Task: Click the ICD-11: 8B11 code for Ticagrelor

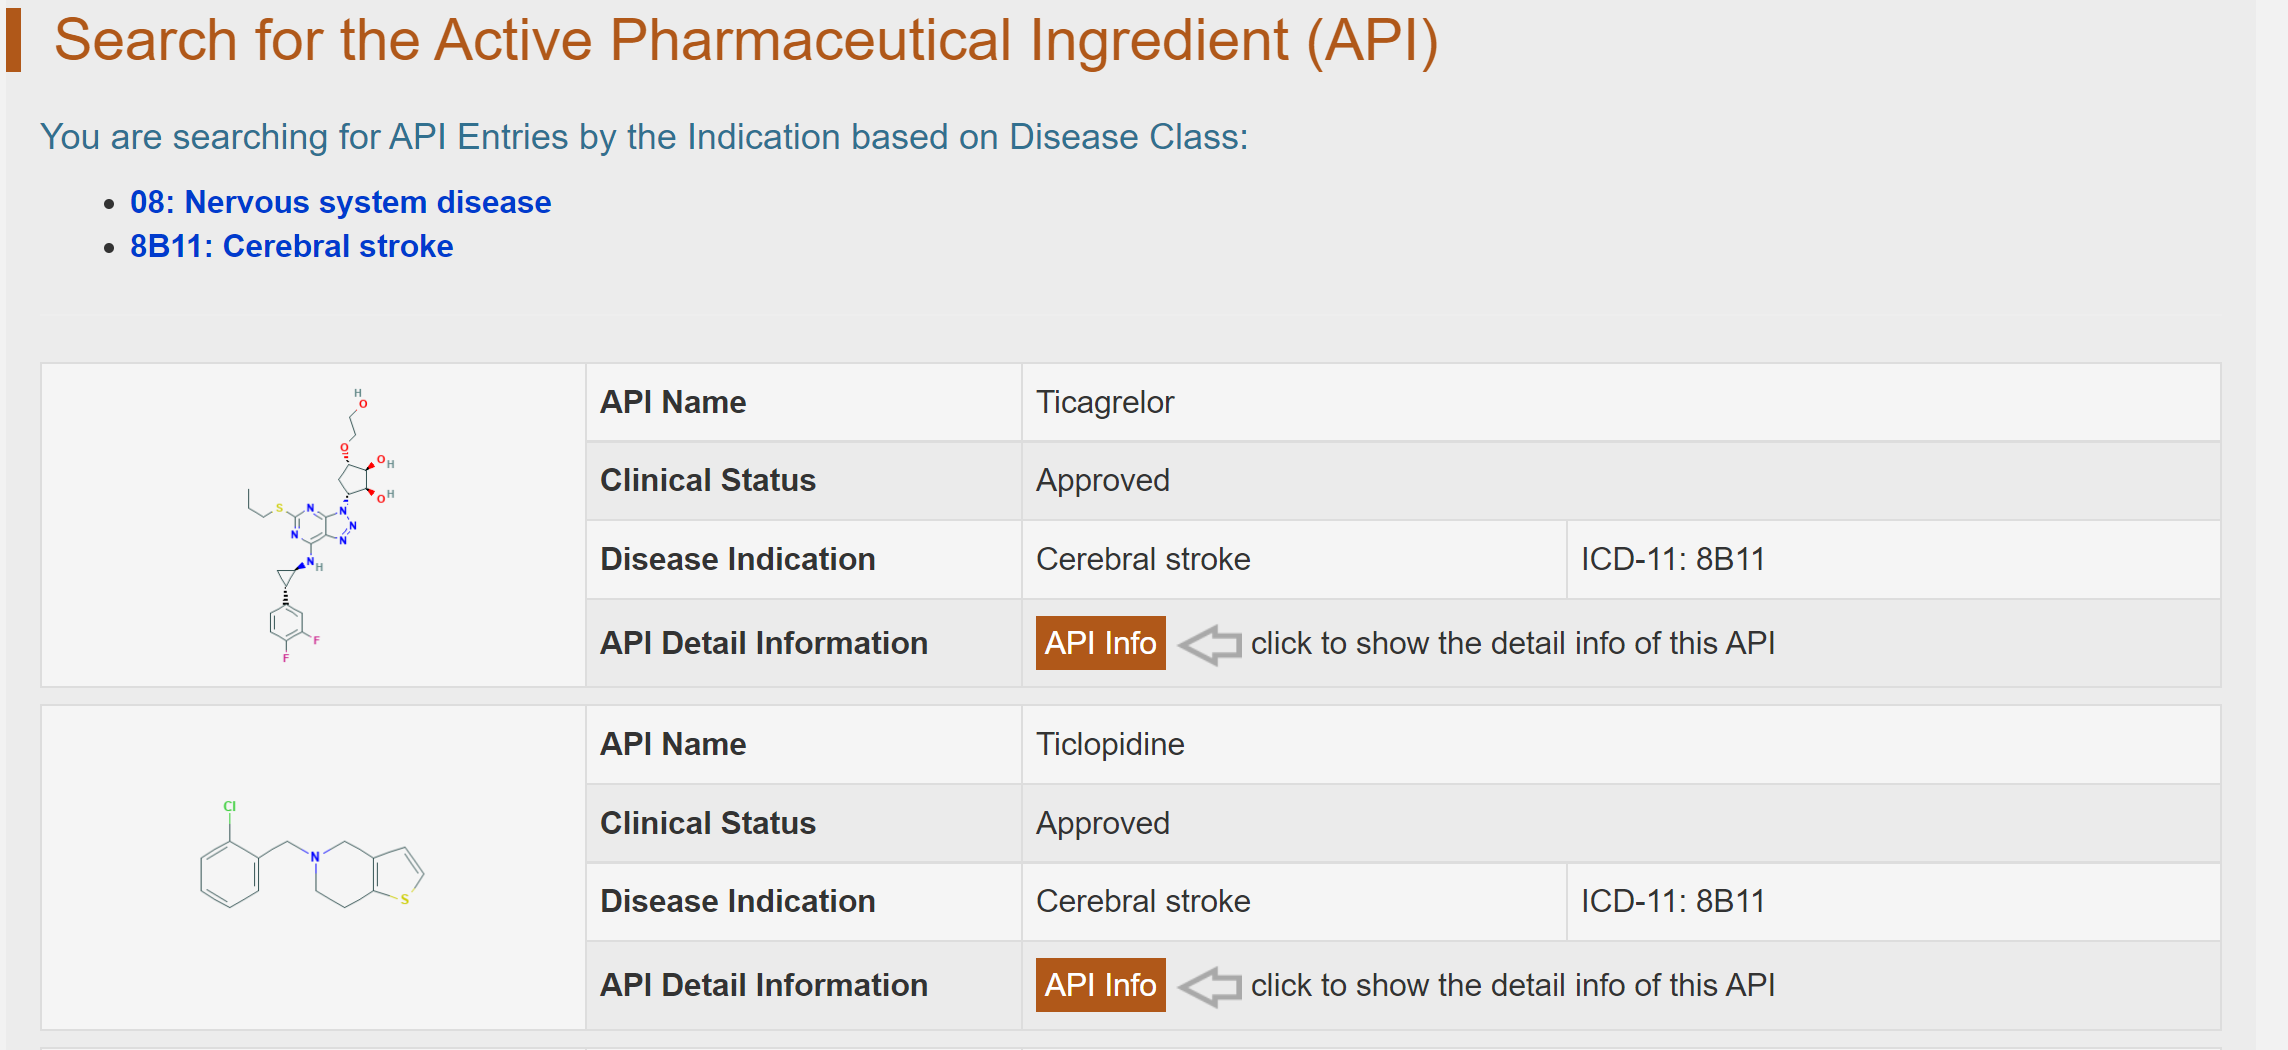Action: (1672, 559)
